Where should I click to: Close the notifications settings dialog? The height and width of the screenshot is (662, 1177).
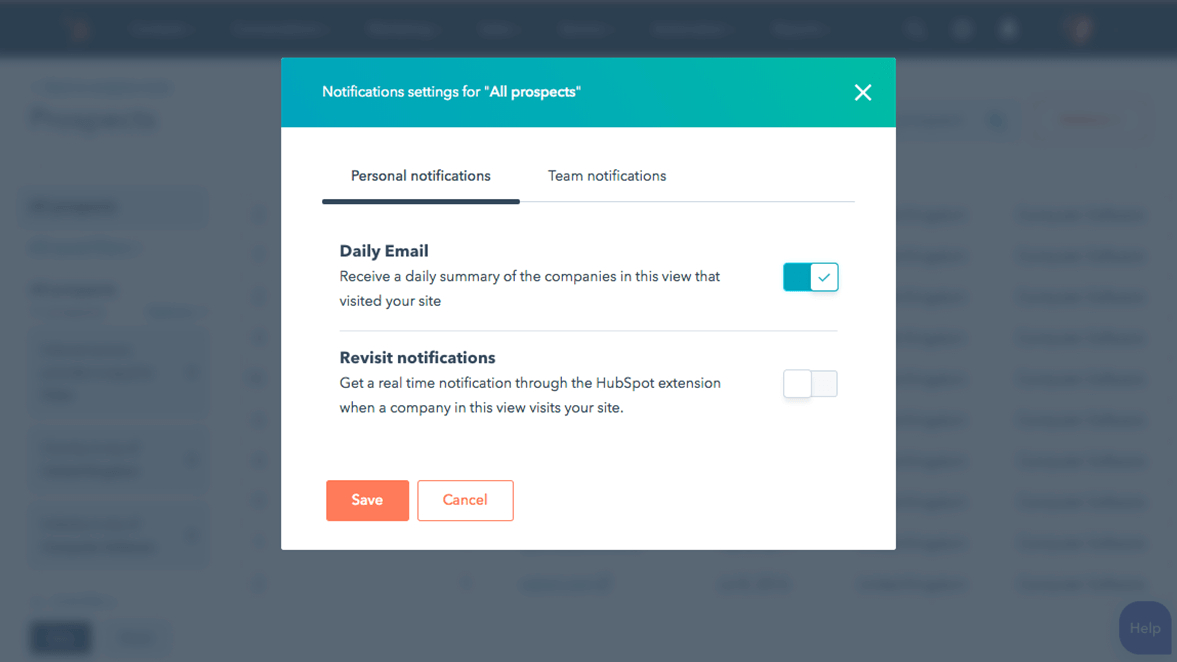point(862,93)
